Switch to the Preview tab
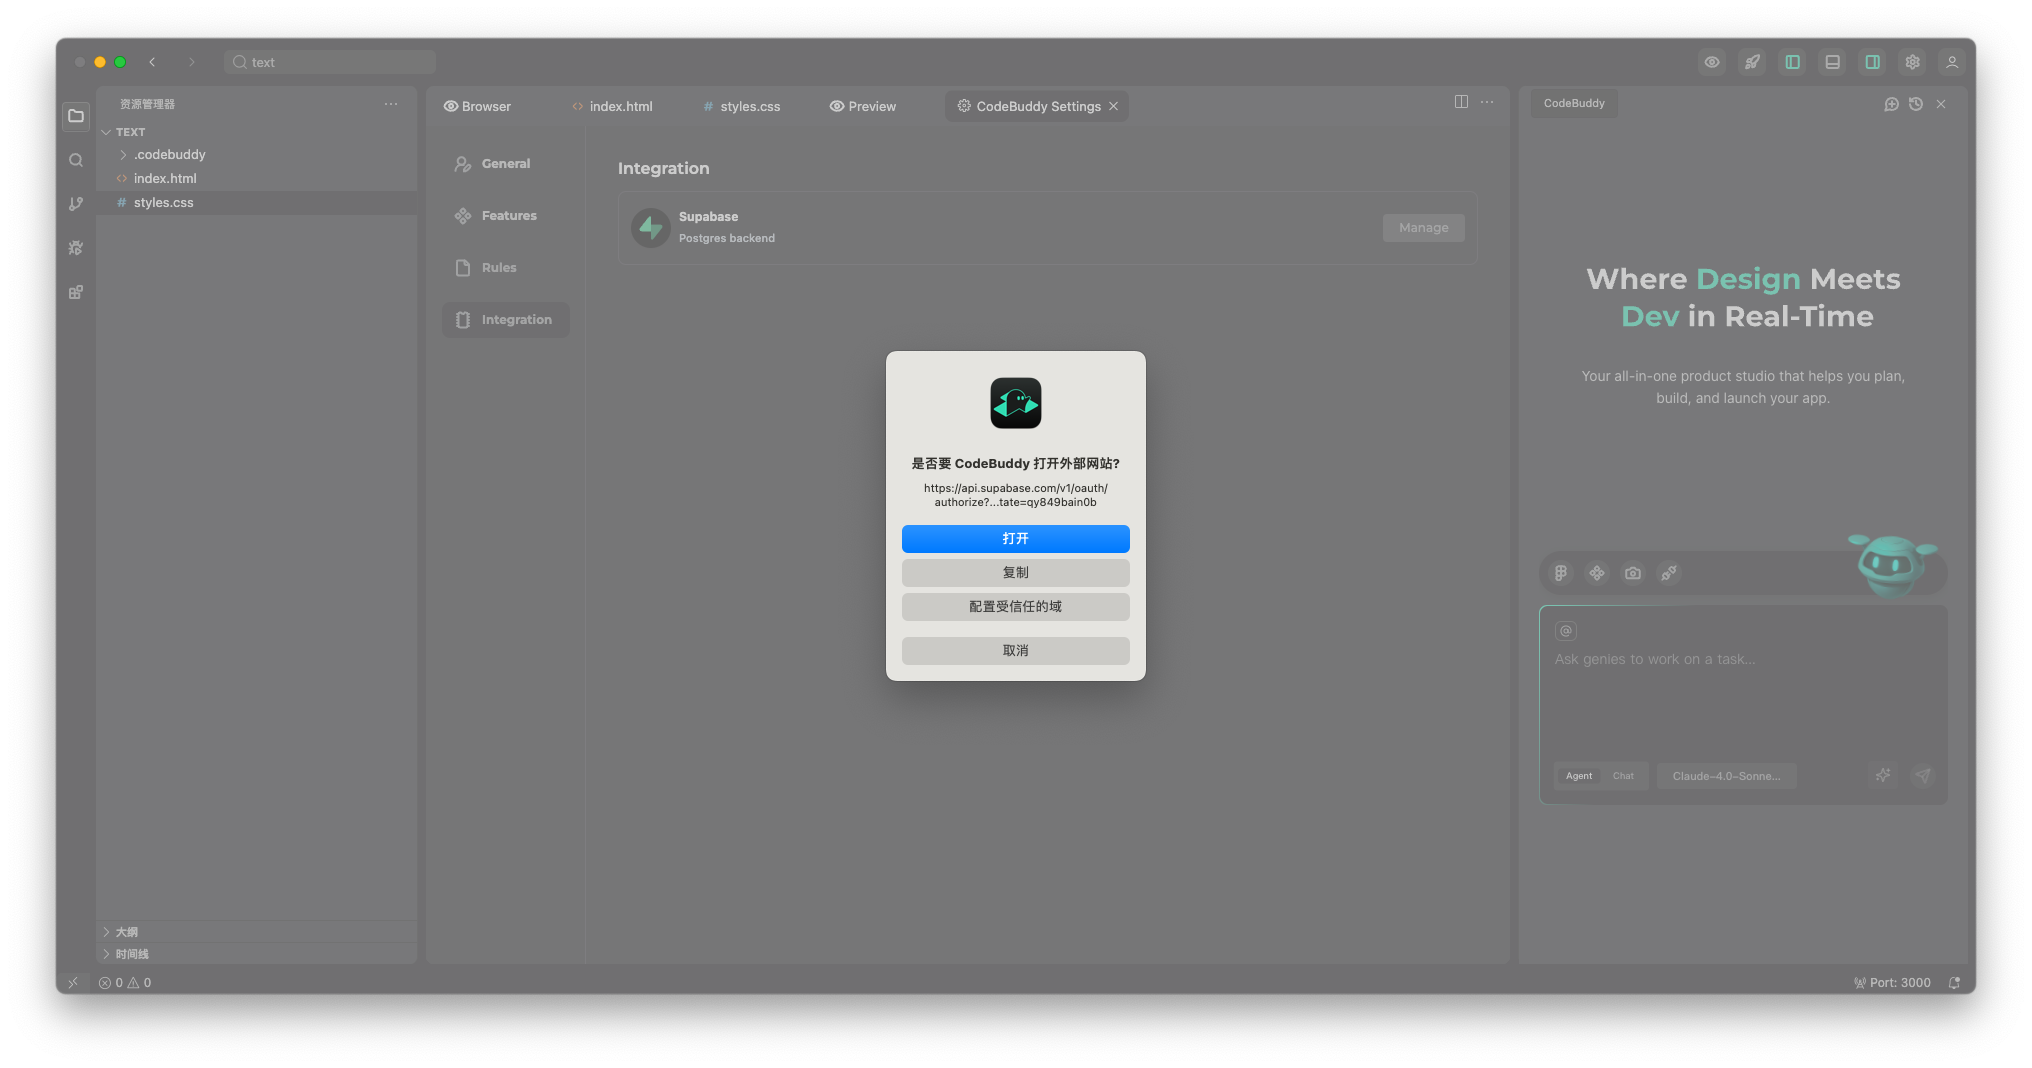The image size is (2032, 1068). click(863, 106)
